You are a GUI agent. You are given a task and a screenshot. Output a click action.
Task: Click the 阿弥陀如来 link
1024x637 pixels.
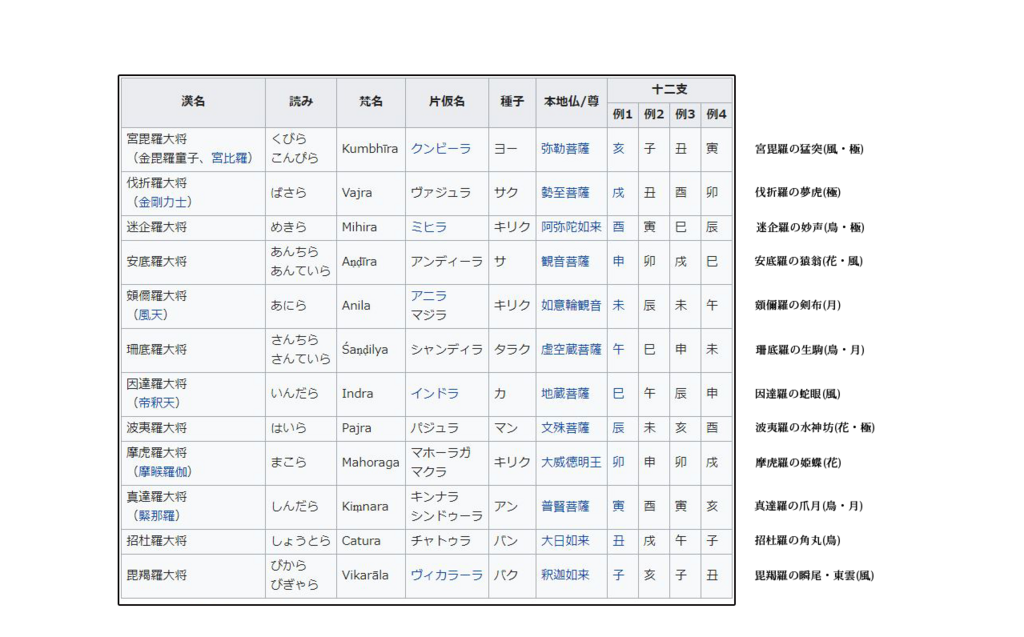(571, 227)
